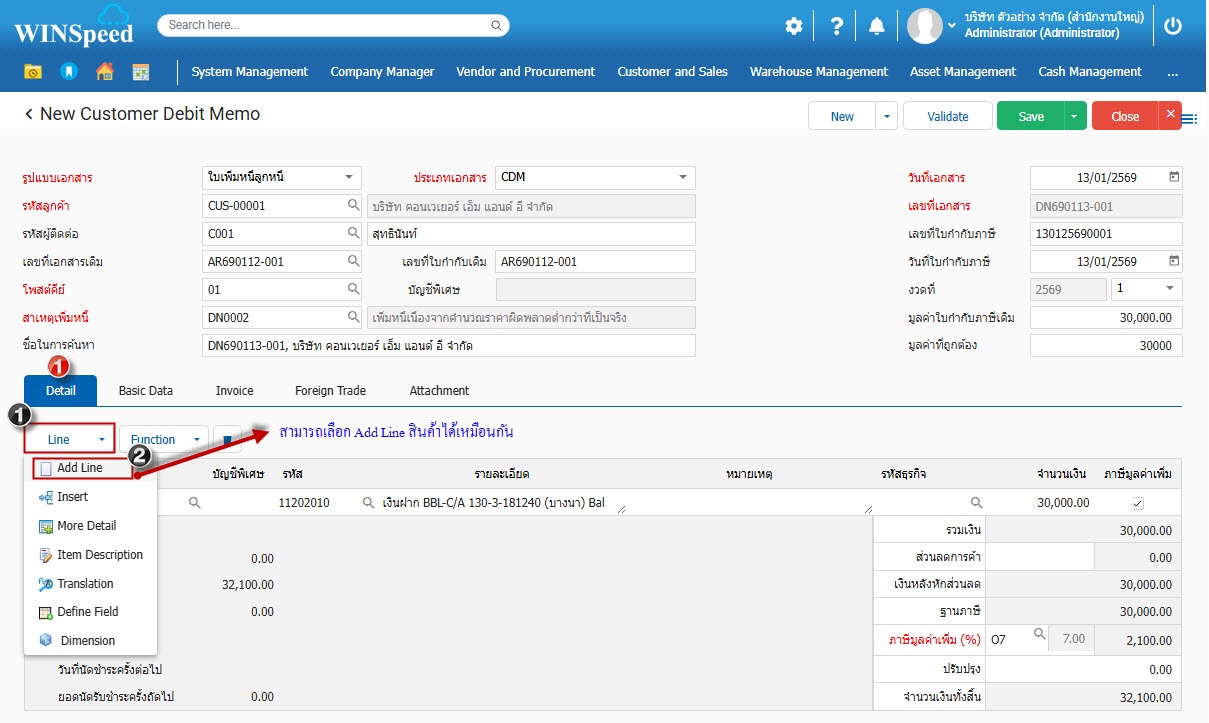Screen dimensions: 1209x723
Task: Click the Search here input box
Action: tap(333, 25)
